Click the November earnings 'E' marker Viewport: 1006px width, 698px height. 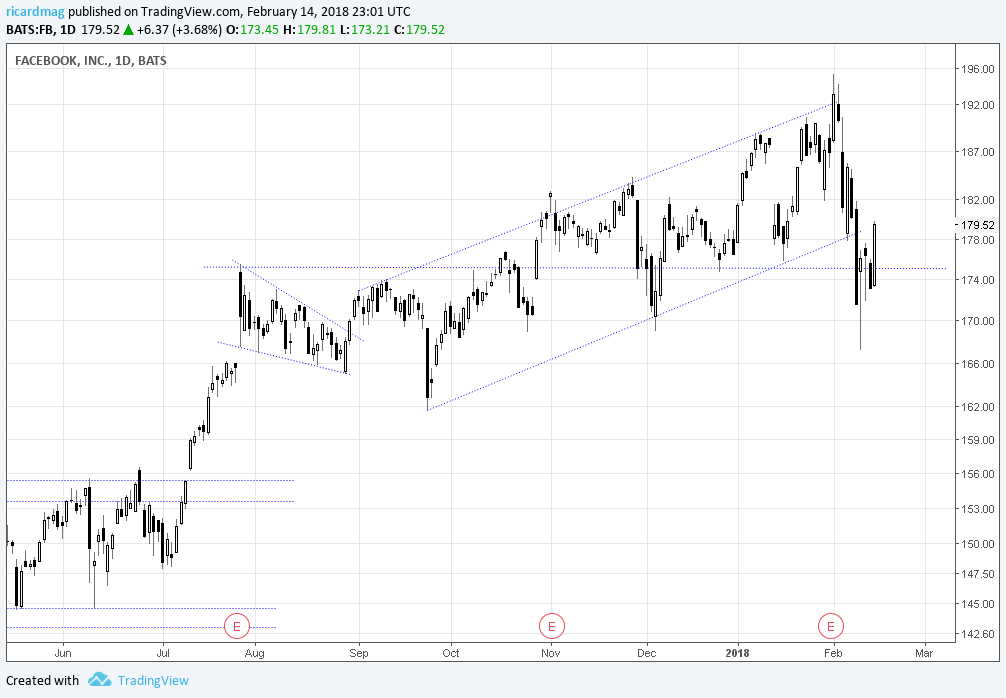tap(551, 626)
